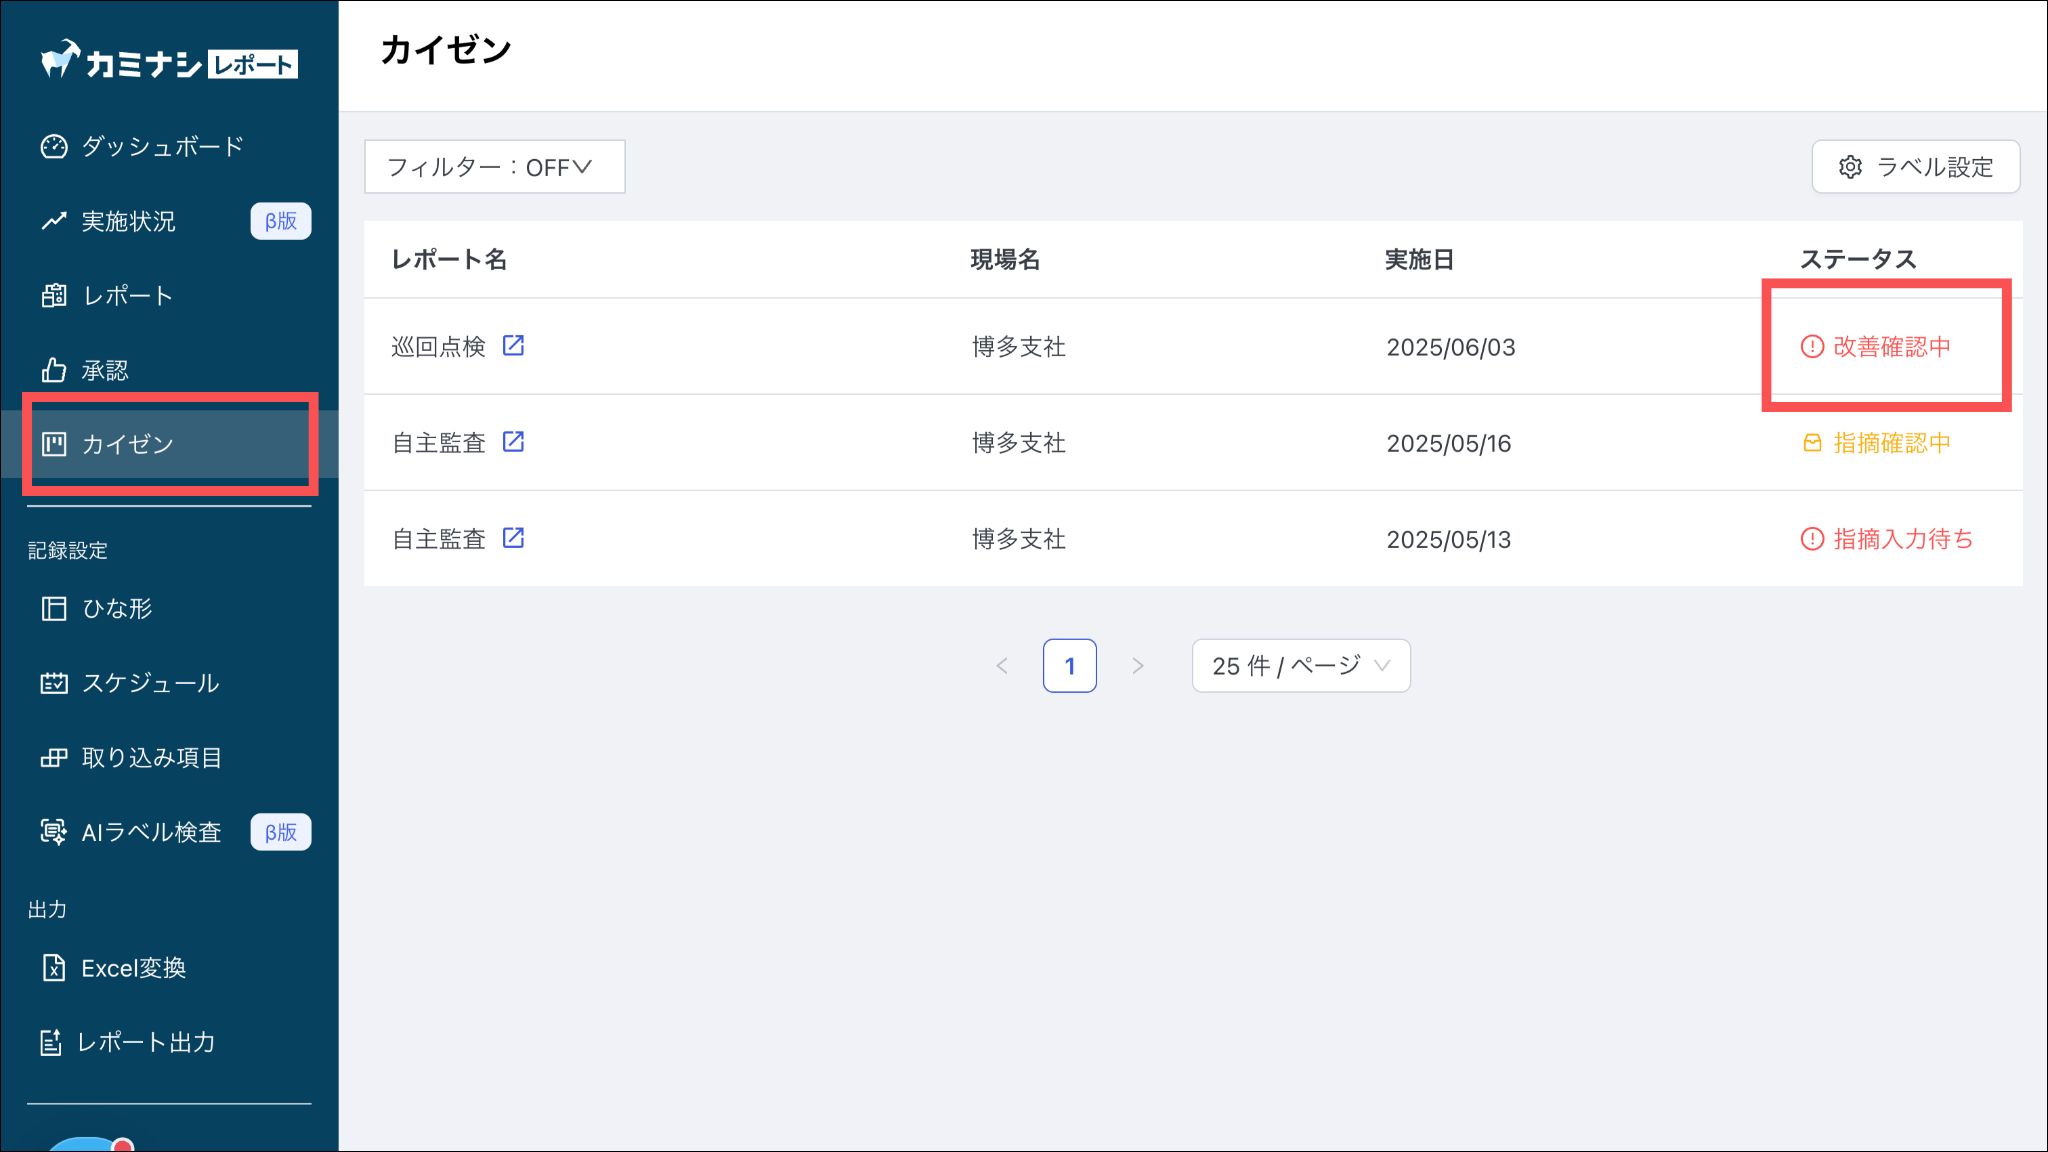Click the Excel変換 file icon
Image resolution: width=2048 pixels, height=1152 pixels.
point(54,968)
